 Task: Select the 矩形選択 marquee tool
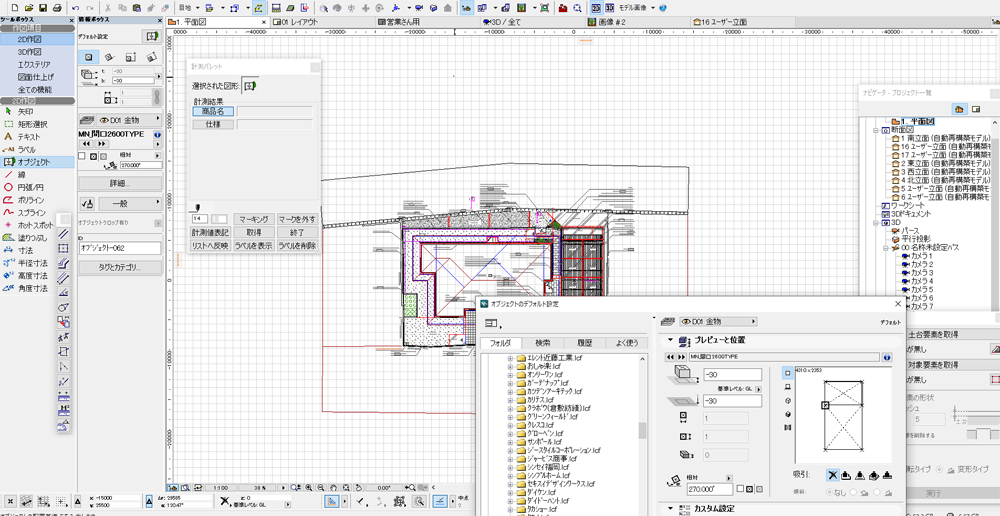click(38, 124)
